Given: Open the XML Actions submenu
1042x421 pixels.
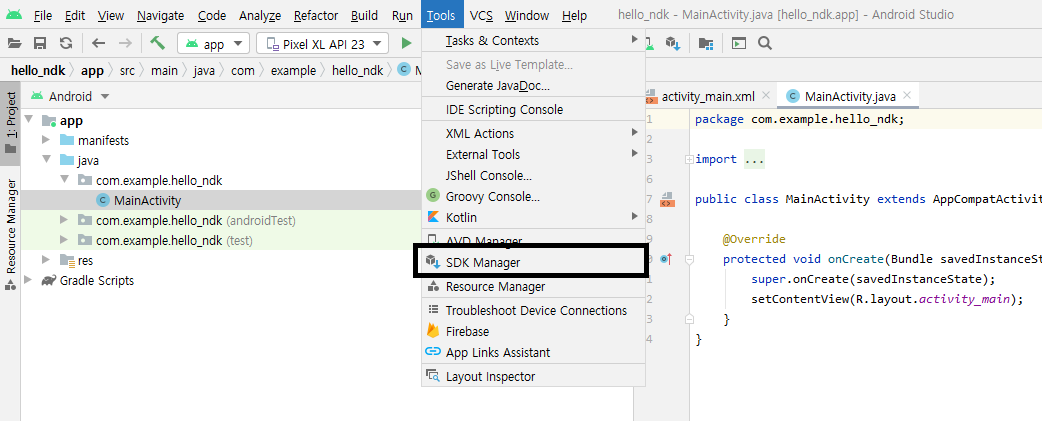Looking at the screenshot, I should pos(533,133).
